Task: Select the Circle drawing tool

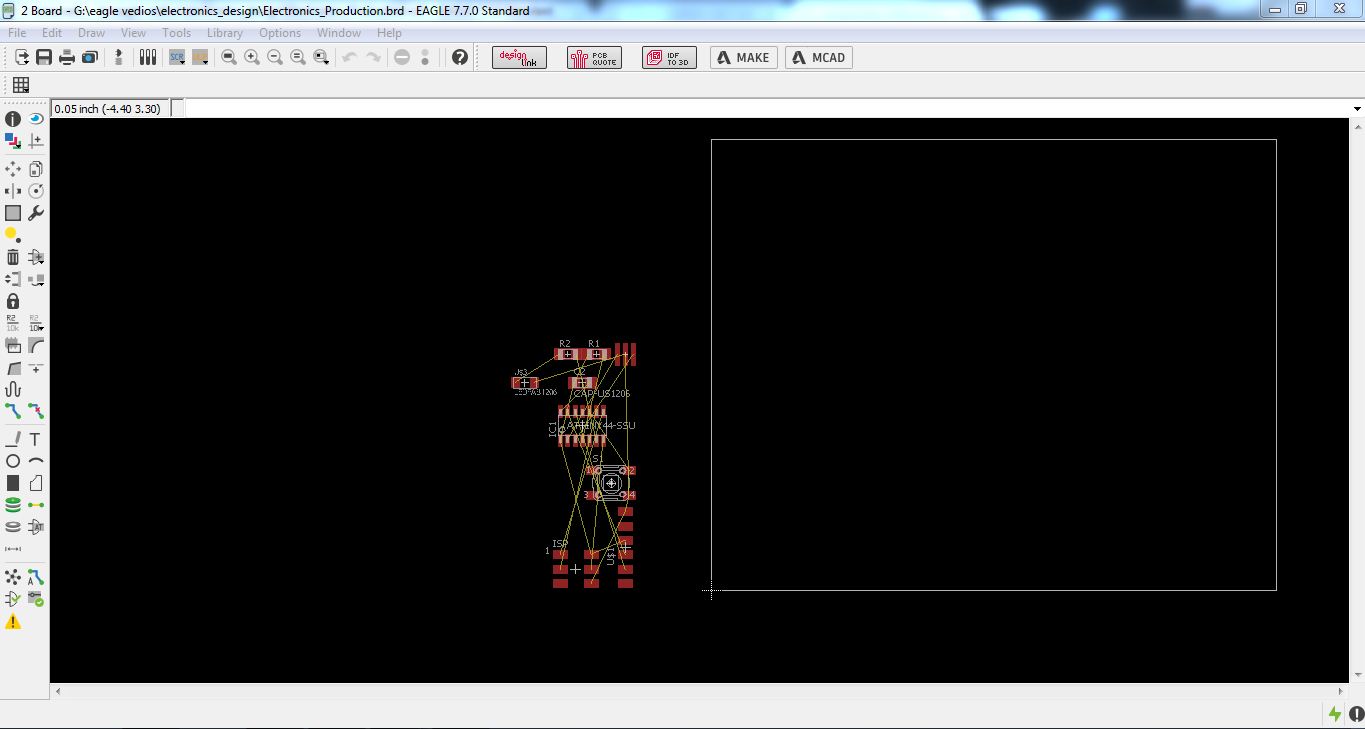Action: 13,461
